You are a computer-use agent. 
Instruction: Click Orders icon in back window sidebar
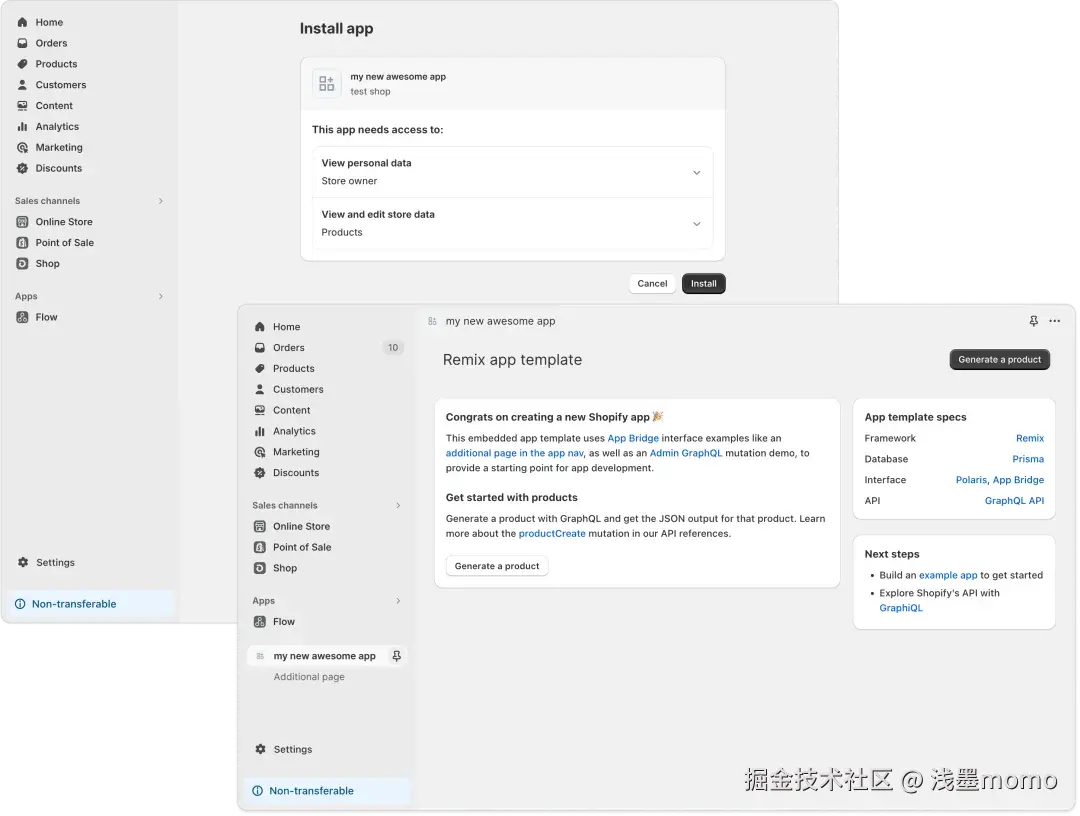click(22, 43)
